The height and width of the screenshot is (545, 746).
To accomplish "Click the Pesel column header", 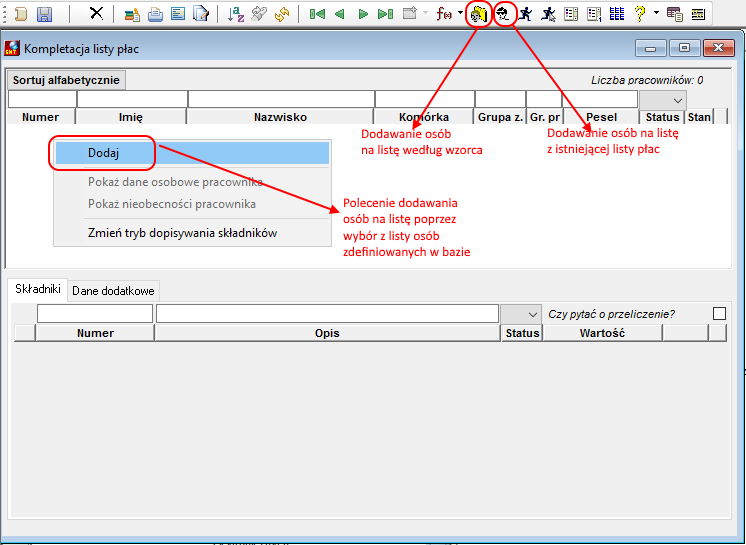I will [601, 117].
